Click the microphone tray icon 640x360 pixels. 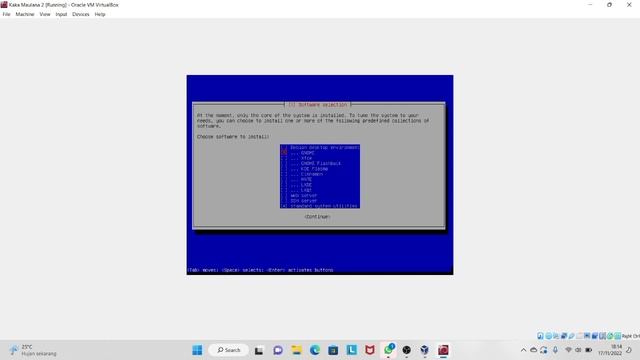(555, 350)
